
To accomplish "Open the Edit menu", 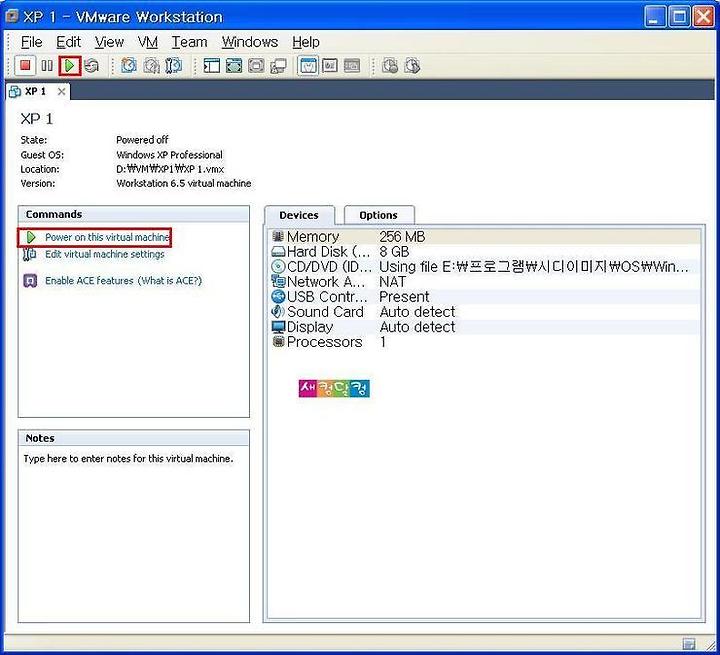I will tap(68, 42).
